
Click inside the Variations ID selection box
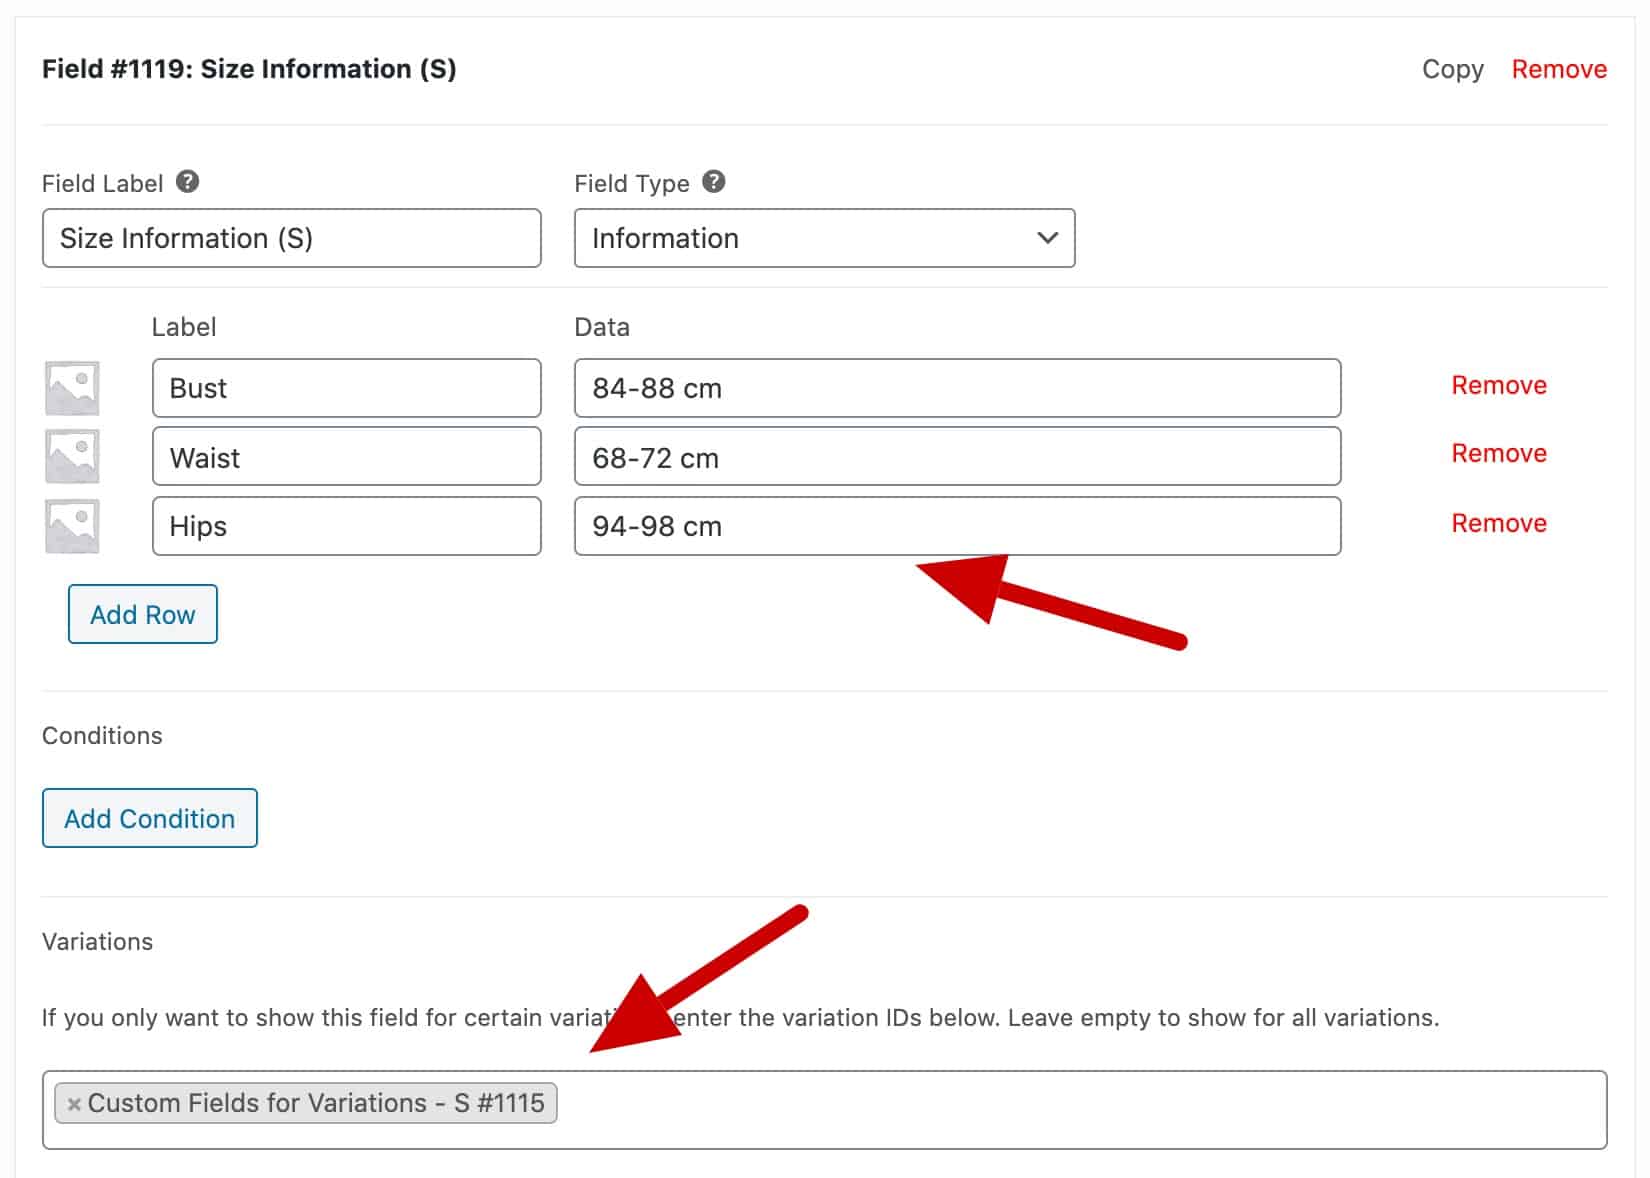pyautogui.click(x=1080, y=1110)
